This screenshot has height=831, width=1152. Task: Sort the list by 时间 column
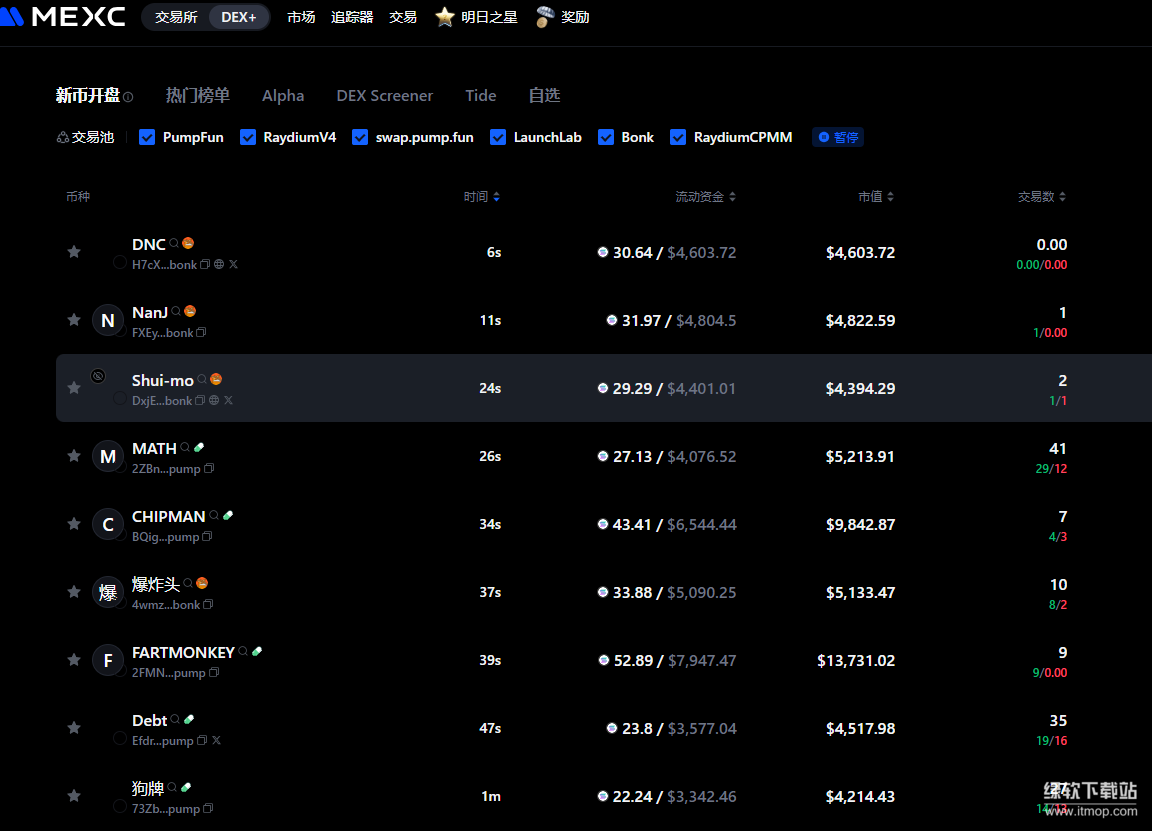click(482, 197)
